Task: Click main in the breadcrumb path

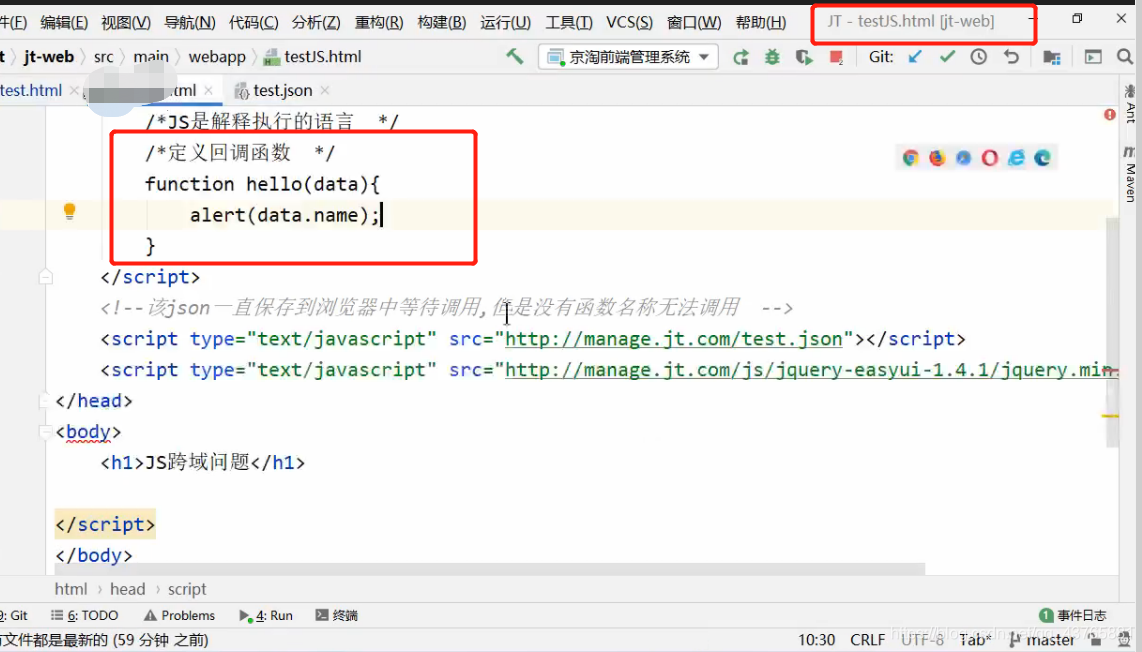Action: pos(151,57)
